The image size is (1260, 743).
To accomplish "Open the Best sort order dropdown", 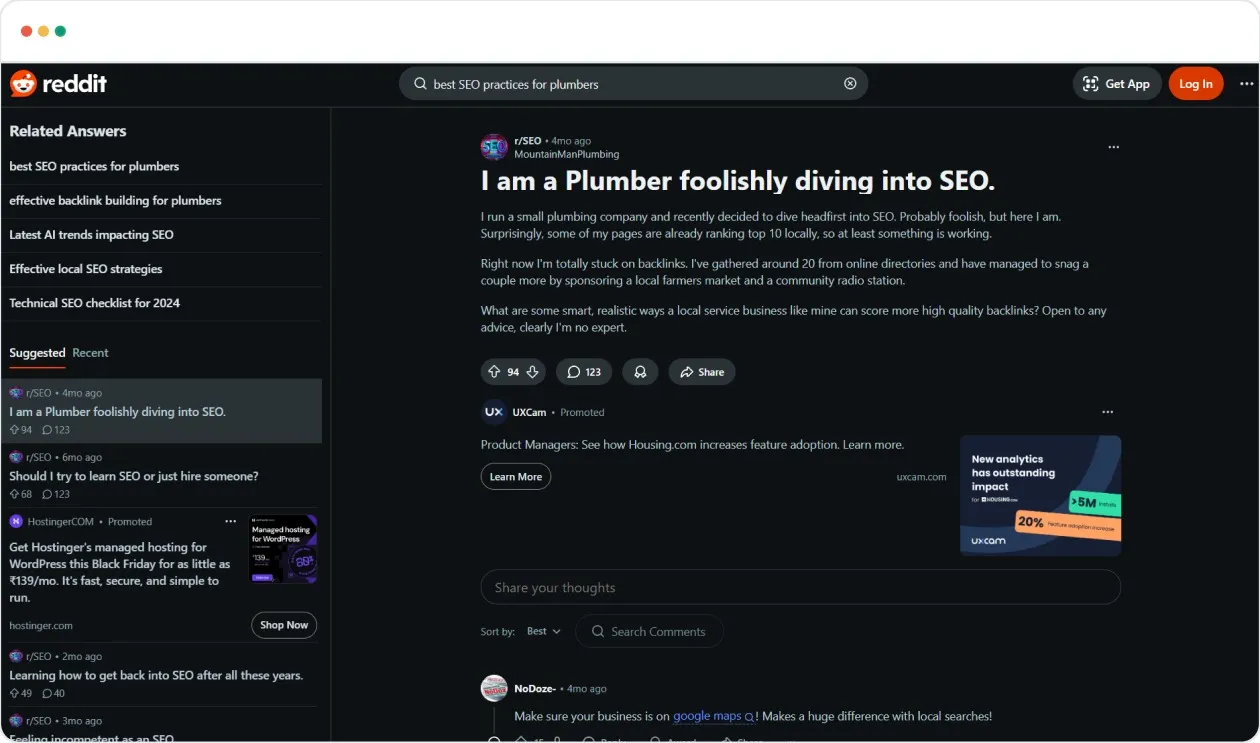I will tap(543, 631).
